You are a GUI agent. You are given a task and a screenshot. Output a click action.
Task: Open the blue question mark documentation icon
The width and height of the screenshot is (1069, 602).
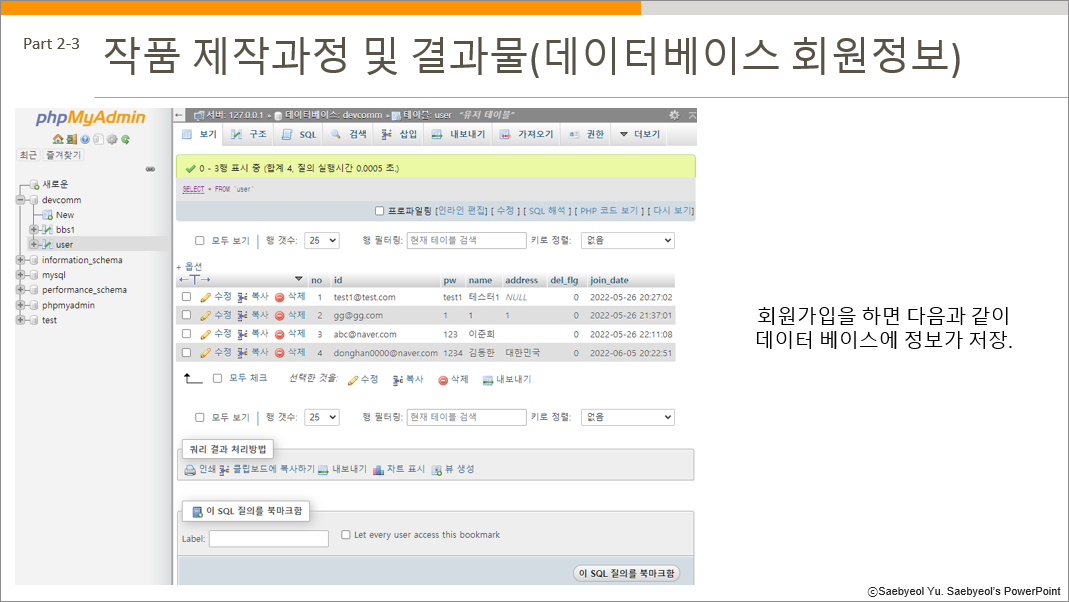[x=85, y=139]
